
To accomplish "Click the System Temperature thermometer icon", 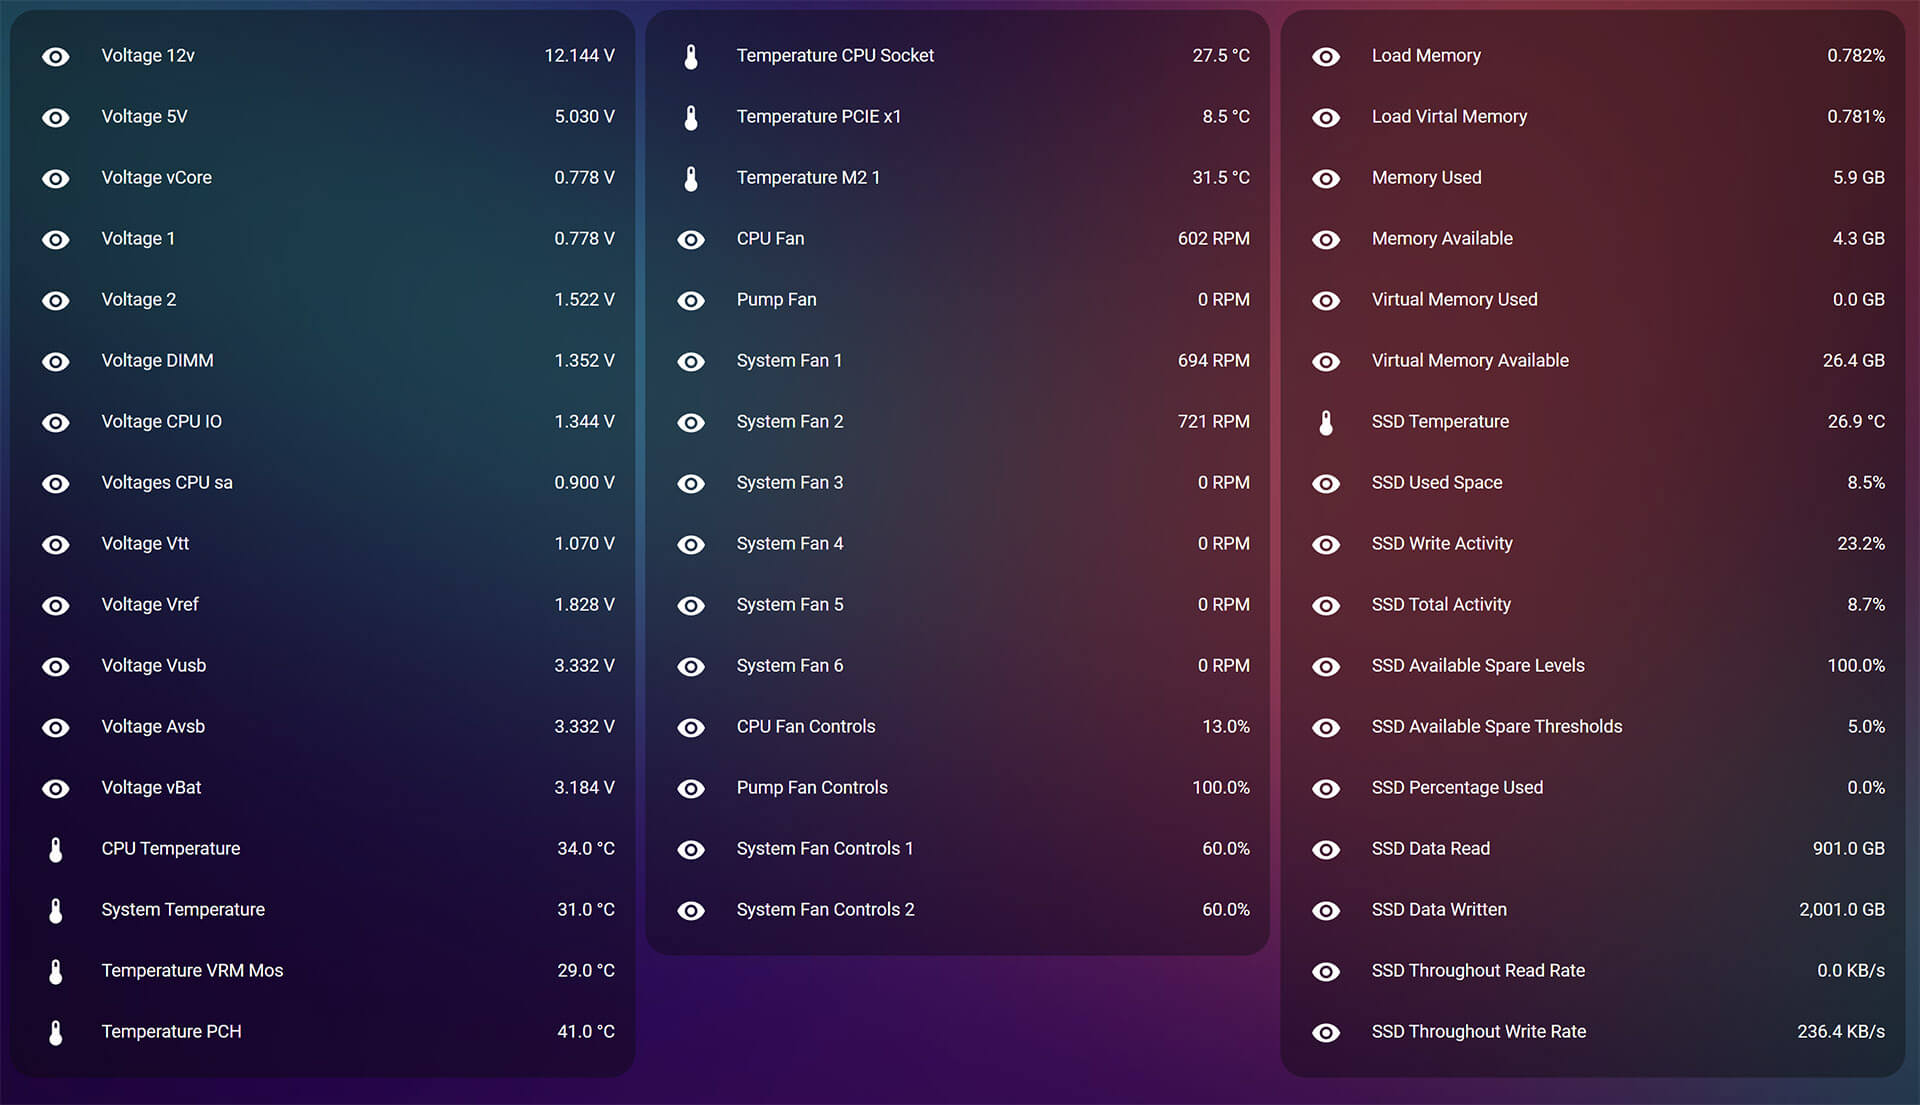I will point(56,910).
